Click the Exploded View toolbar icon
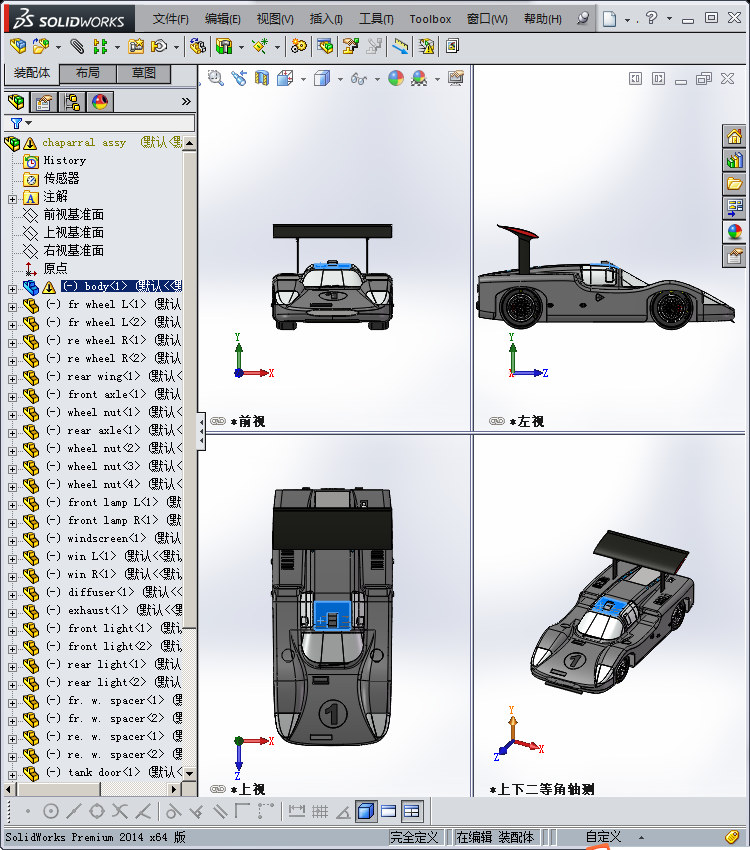This screenshot has height=850, width=750. point(350,47)
